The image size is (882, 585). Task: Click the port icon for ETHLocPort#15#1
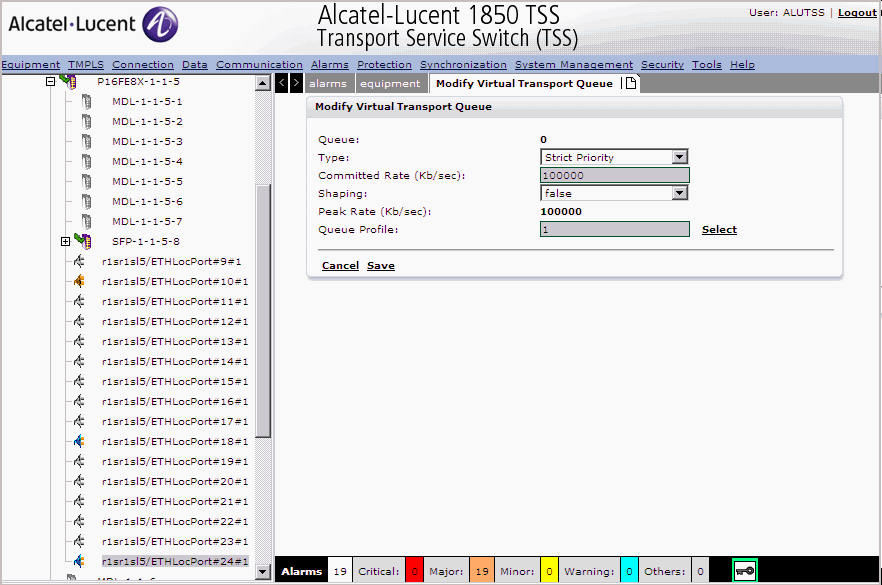pos(79,381)
